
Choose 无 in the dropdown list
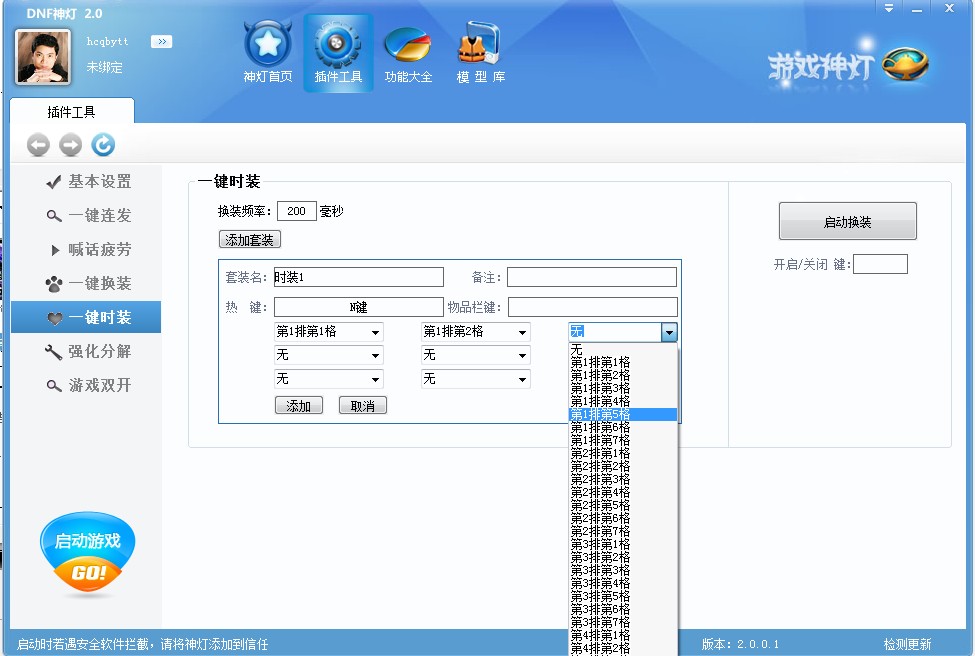(x=623, y=349)
